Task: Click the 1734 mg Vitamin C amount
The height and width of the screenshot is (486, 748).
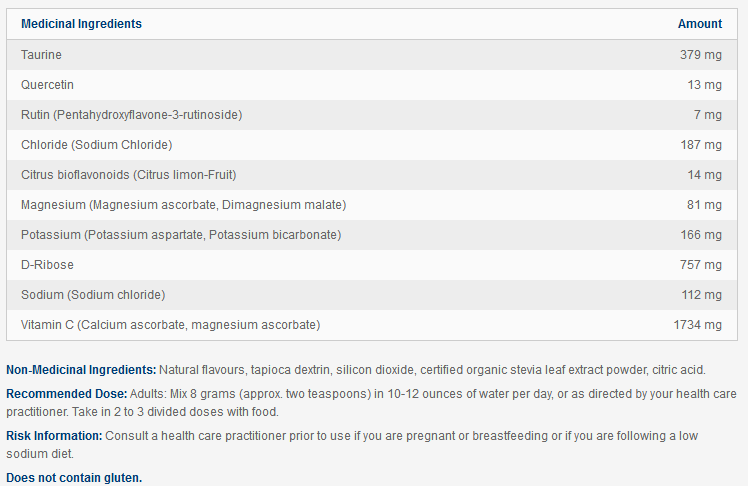Action: pos(697,325)
